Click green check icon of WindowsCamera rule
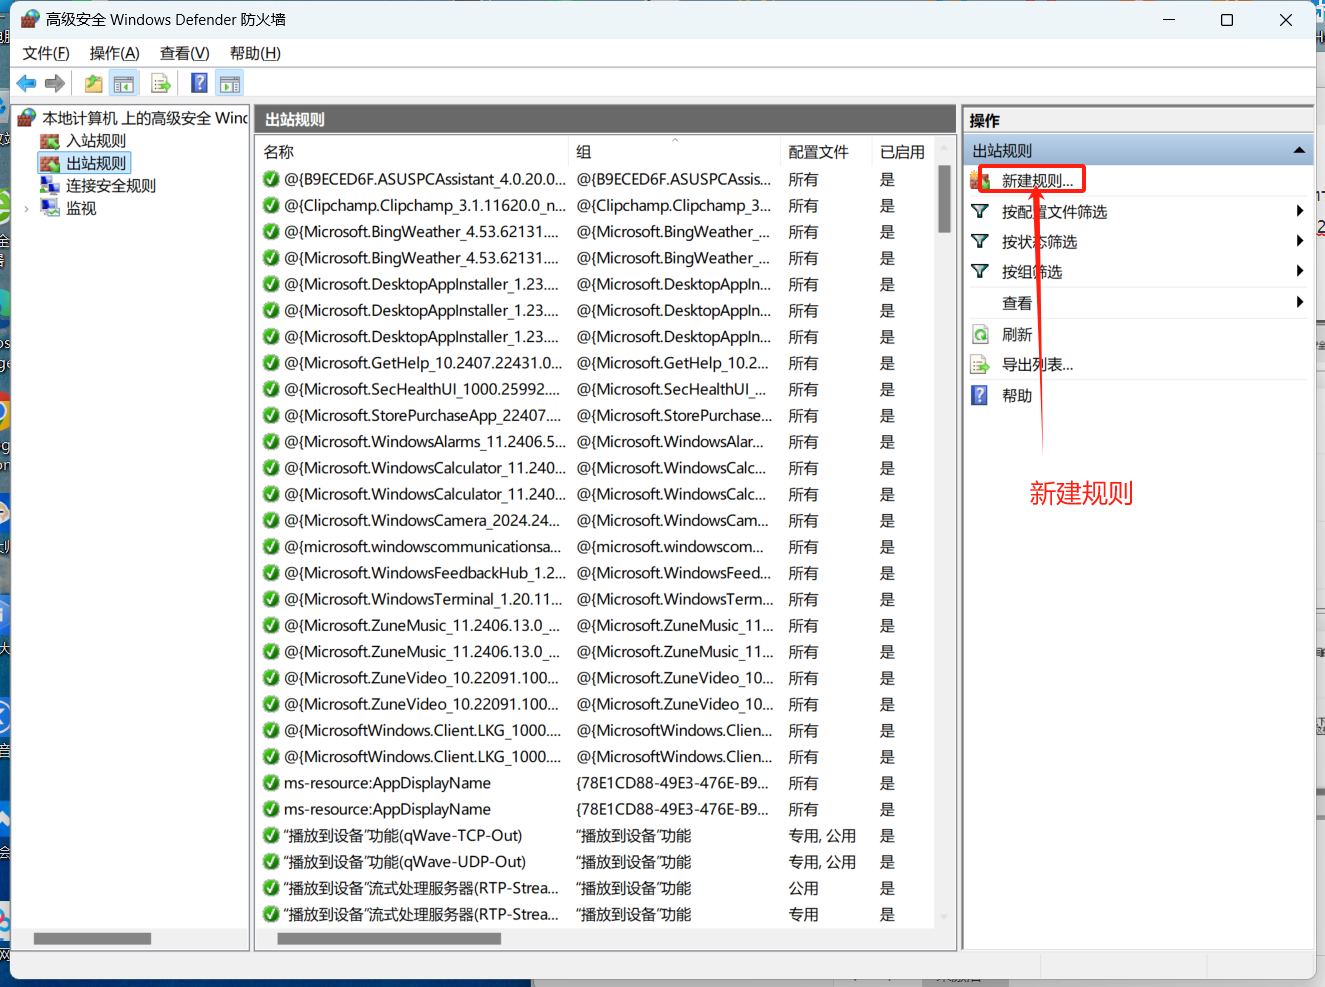The width and height of the screenshot is (1325, 987). 271,520
